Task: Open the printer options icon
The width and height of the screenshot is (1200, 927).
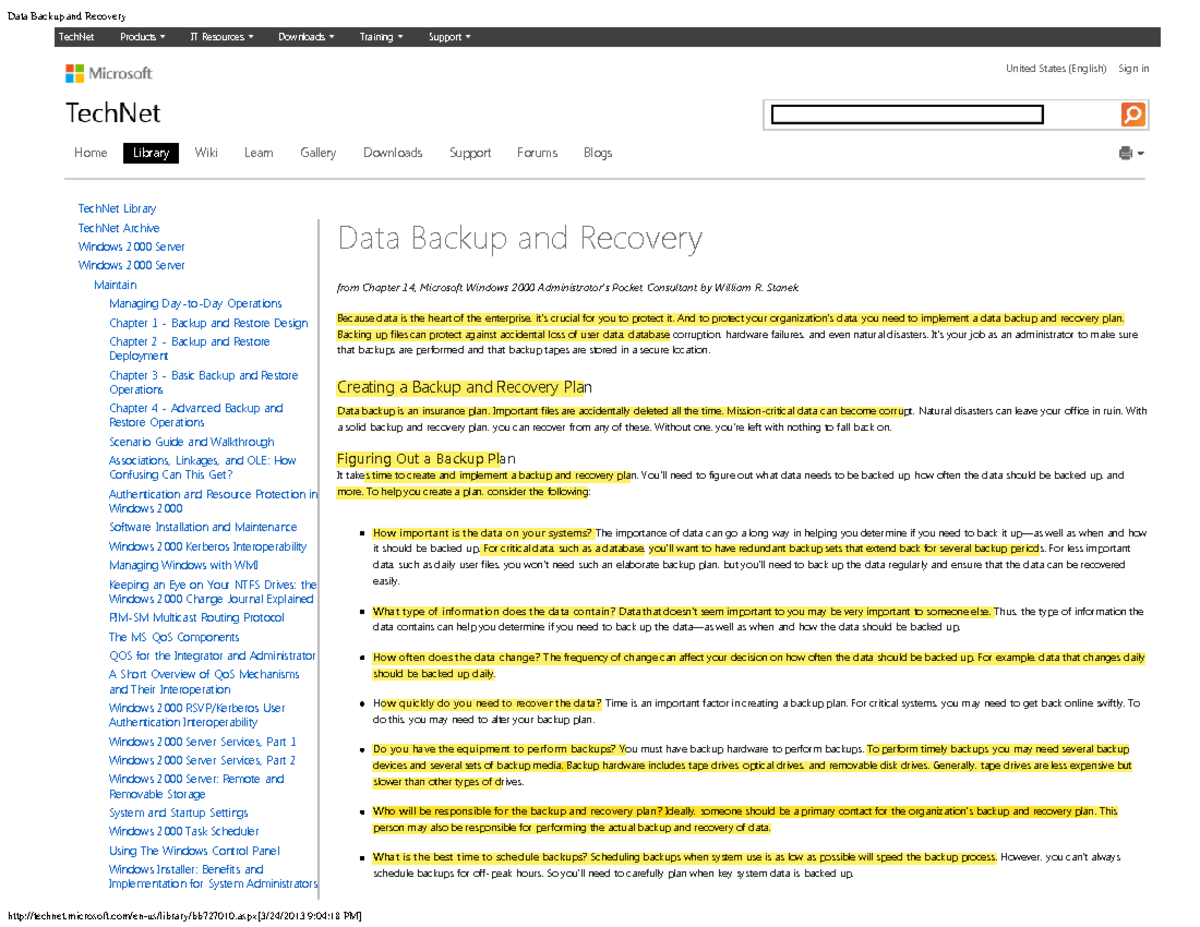Action: point(1124,152)
